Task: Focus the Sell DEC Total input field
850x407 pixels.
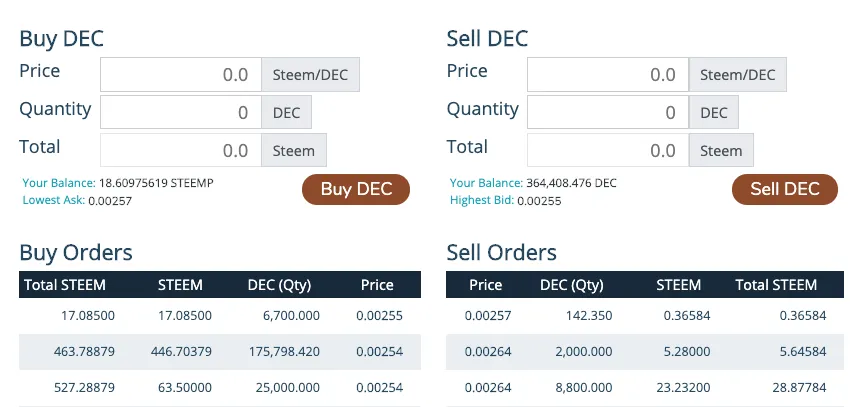Action: pyautogui.click(x=608, y=150)
